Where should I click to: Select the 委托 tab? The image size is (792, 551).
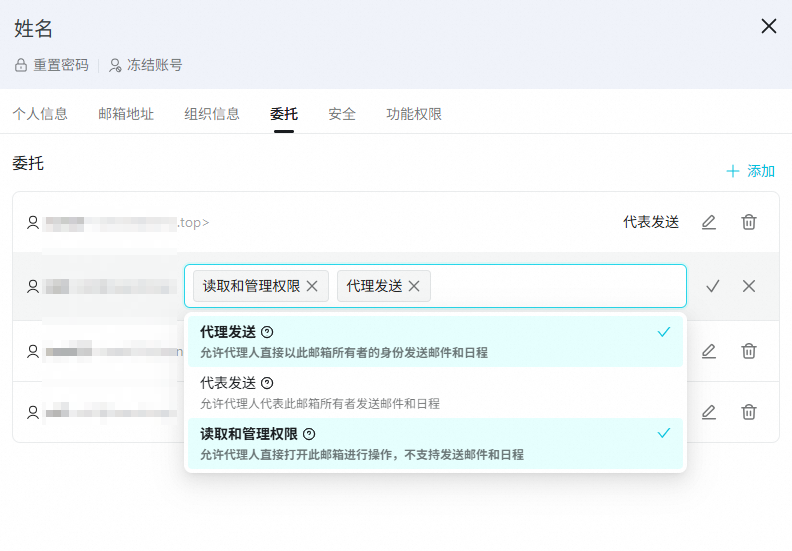point(284,114)
